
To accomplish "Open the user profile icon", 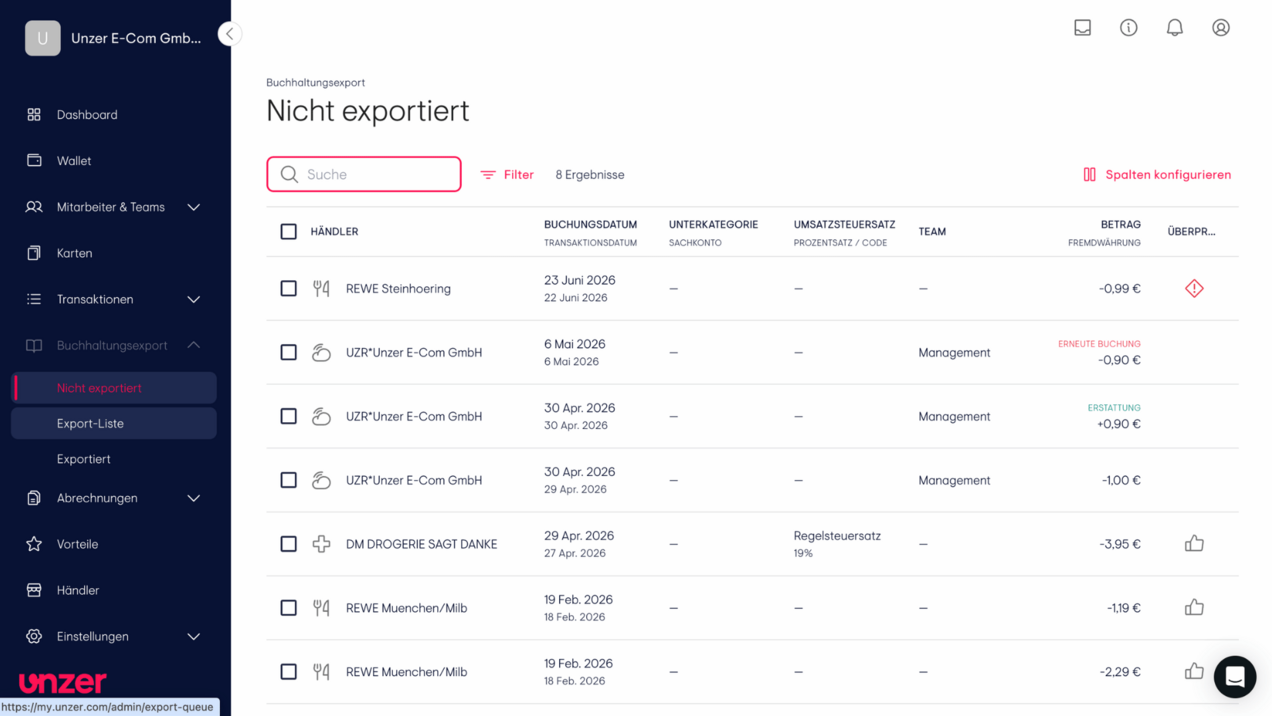I will point(1221,28).
